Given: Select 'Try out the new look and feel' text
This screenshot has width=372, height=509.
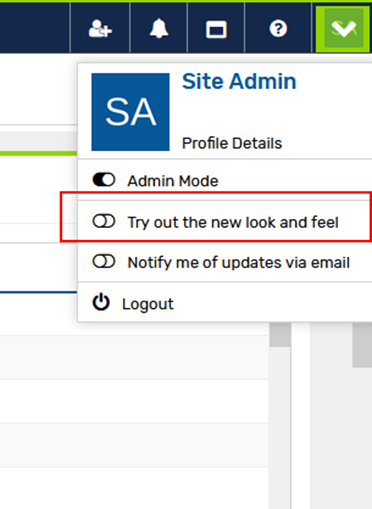Looking at the screenshot, I should click(233, 222).
